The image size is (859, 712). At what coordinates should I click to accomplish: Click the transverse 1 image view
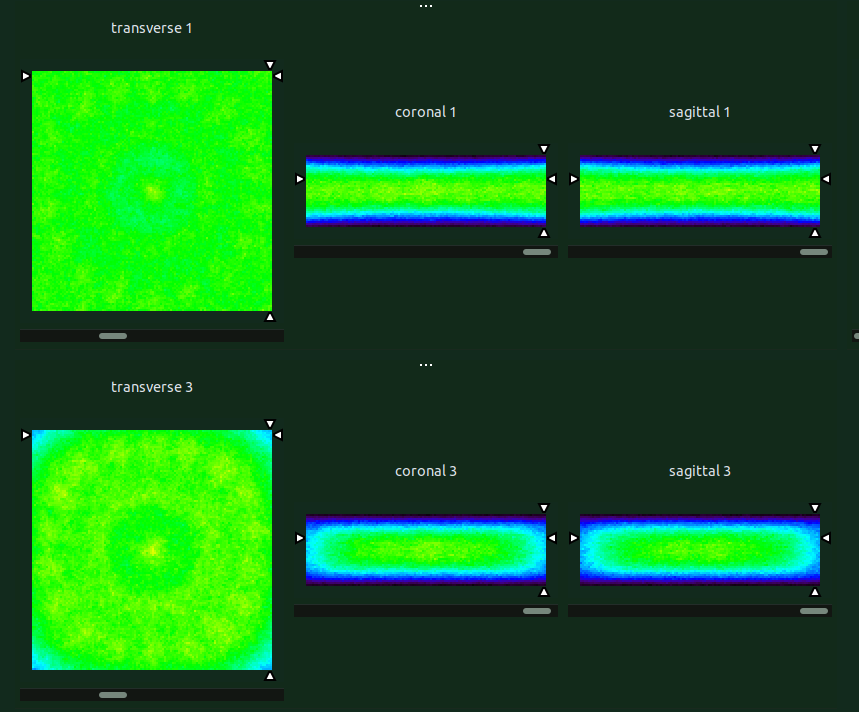click(152, 191)
